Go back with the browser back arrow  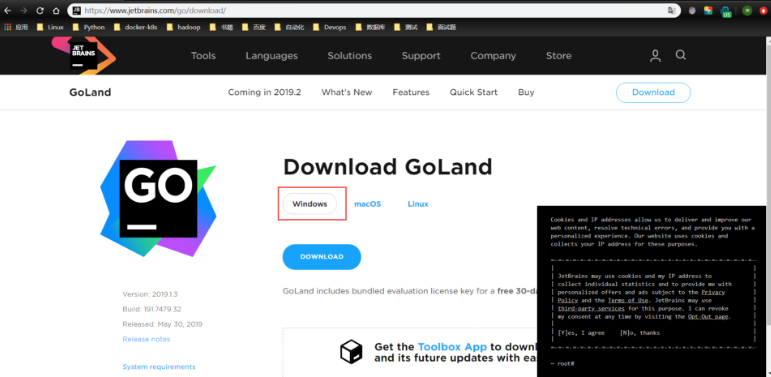tap(7, 10)
